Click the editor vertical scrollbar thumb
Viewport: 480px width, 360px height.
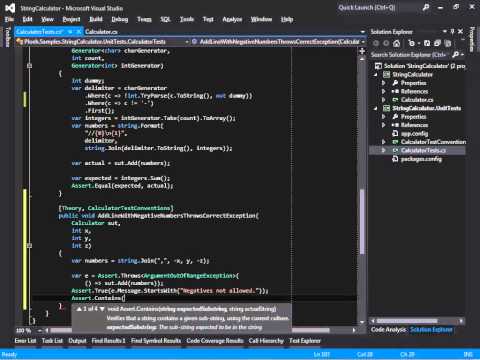coord(362,221)
